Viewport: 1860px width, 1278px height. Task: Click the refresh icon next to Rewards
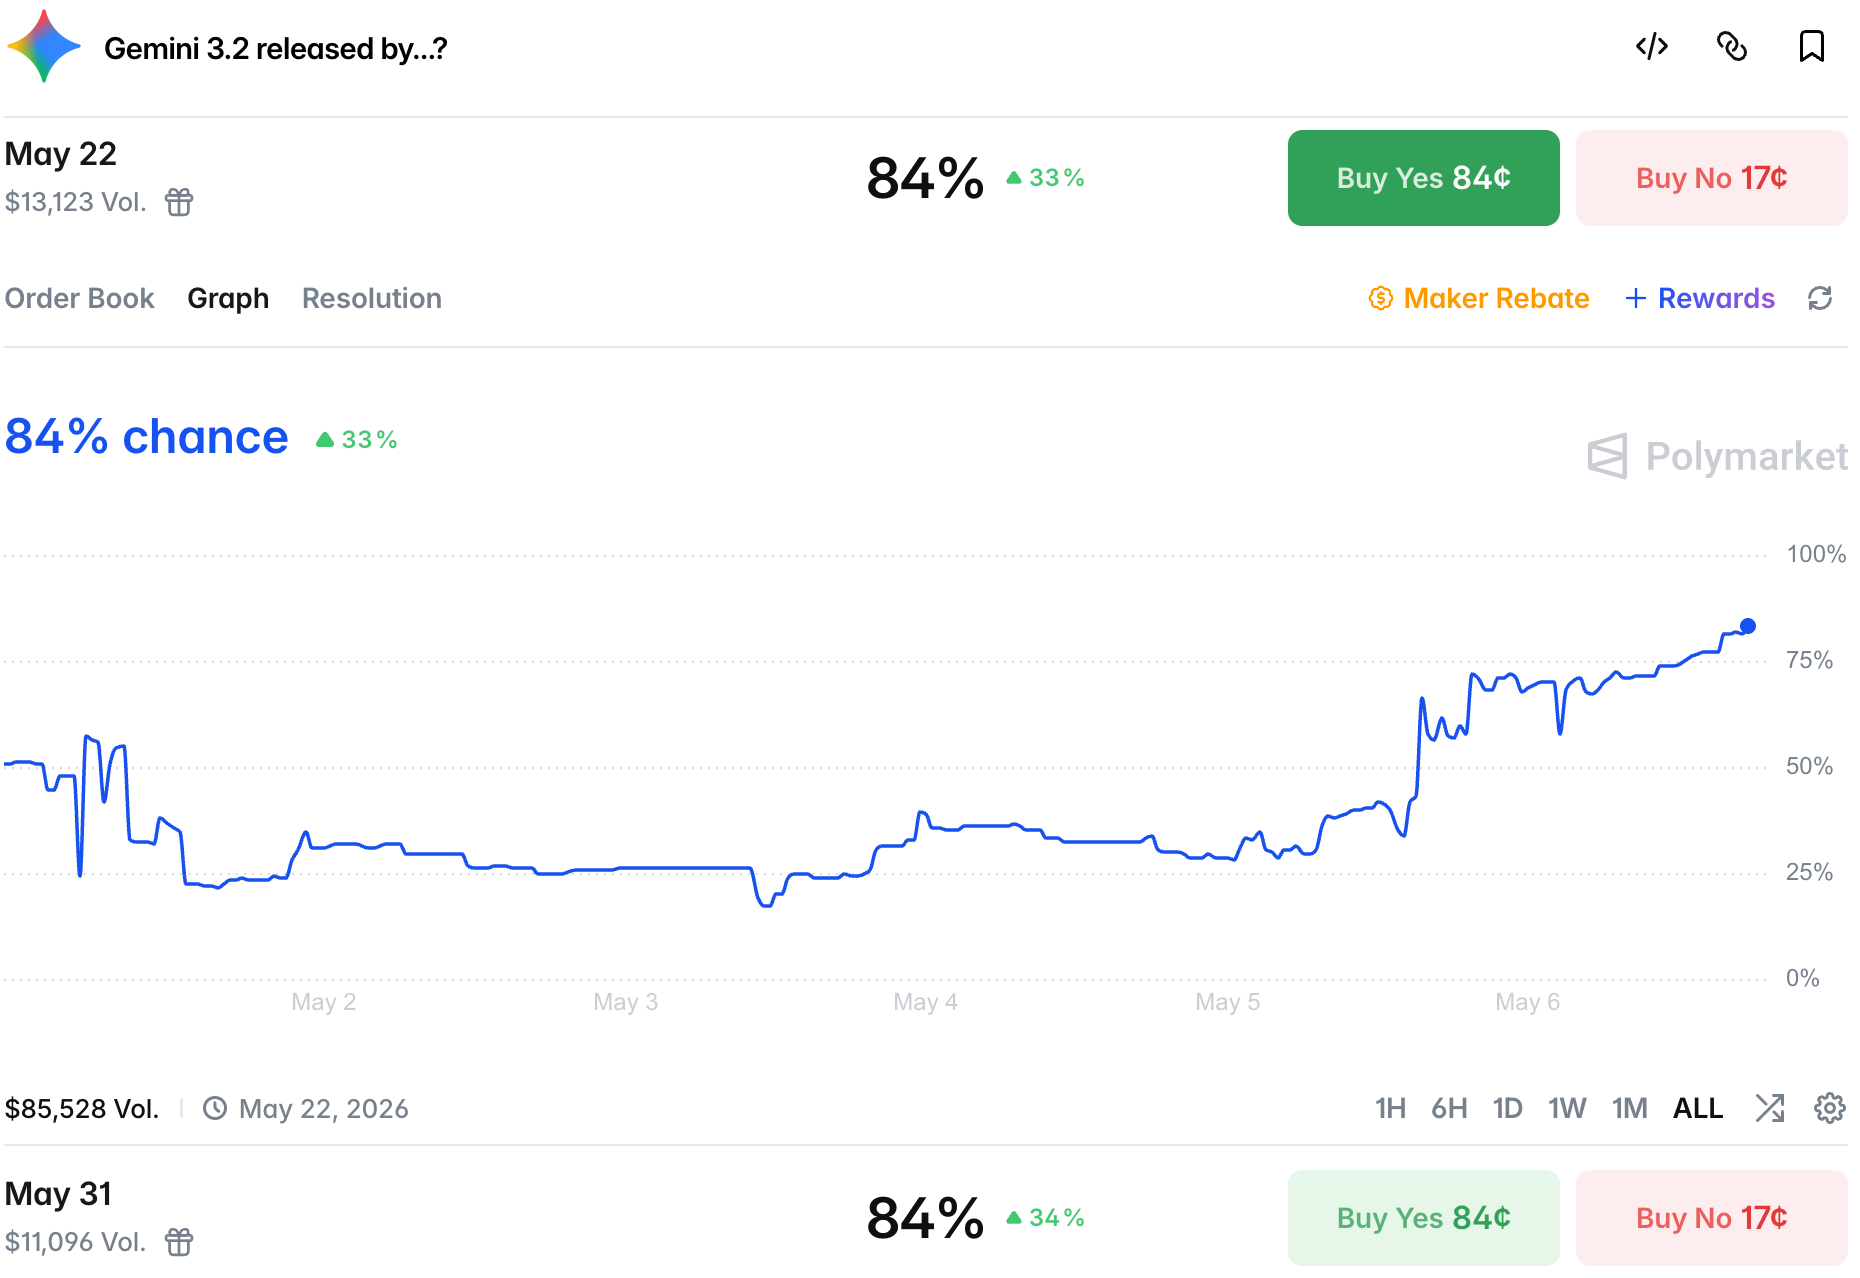[x=1820, y=298]
